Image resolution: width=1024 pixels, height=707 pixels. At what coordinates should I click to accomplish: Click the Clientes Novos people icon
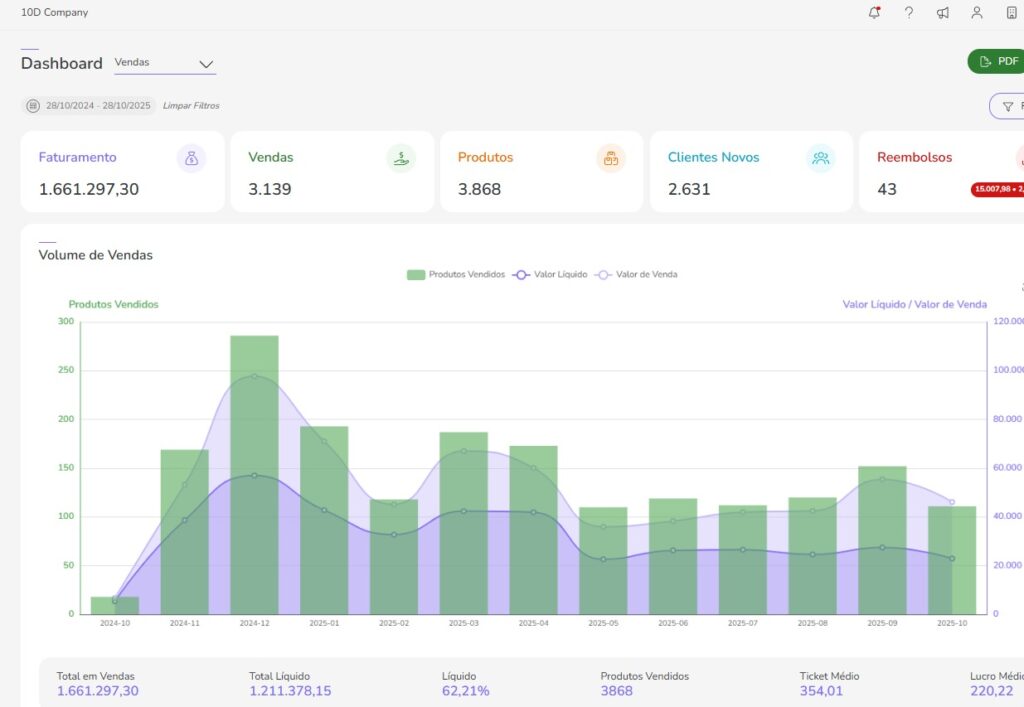(820, 158)
